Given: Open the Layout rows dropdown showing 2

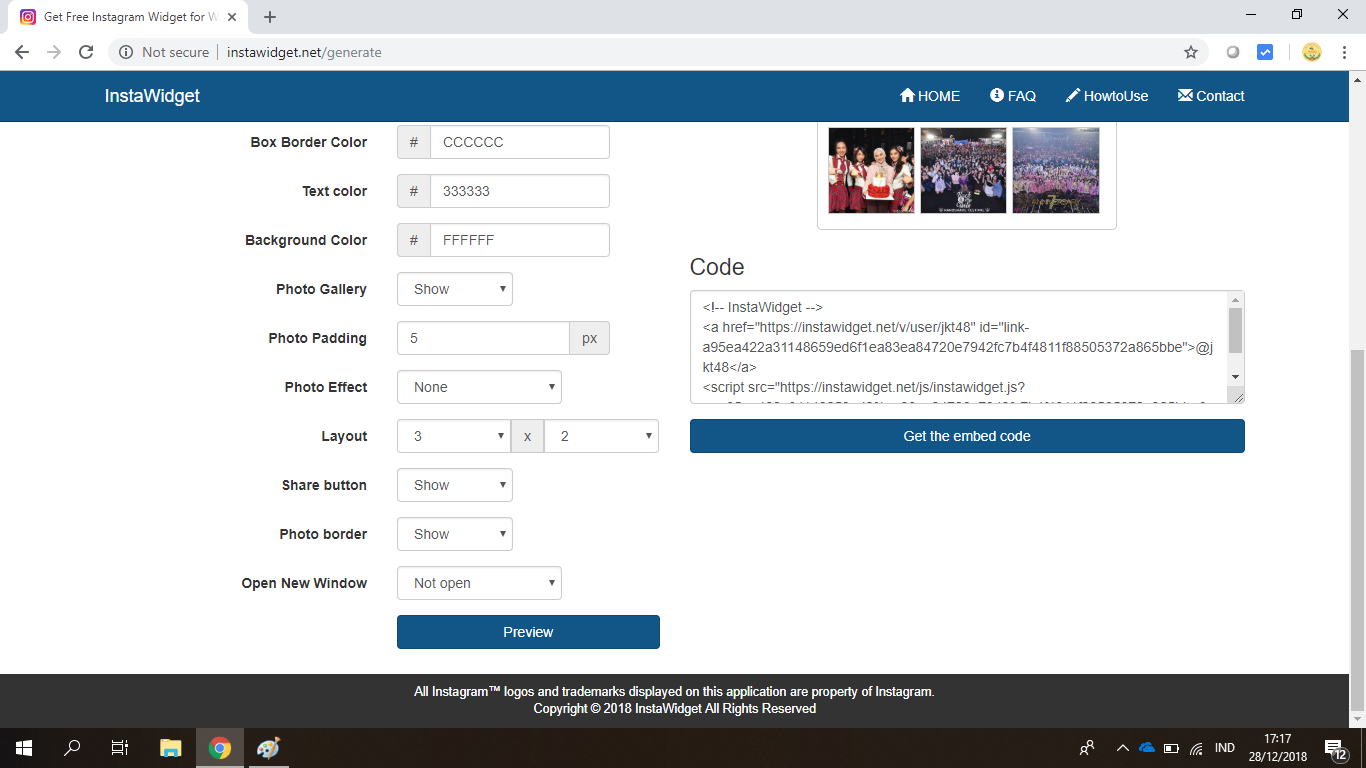Looking at the screenshot, I should point(601,436).
